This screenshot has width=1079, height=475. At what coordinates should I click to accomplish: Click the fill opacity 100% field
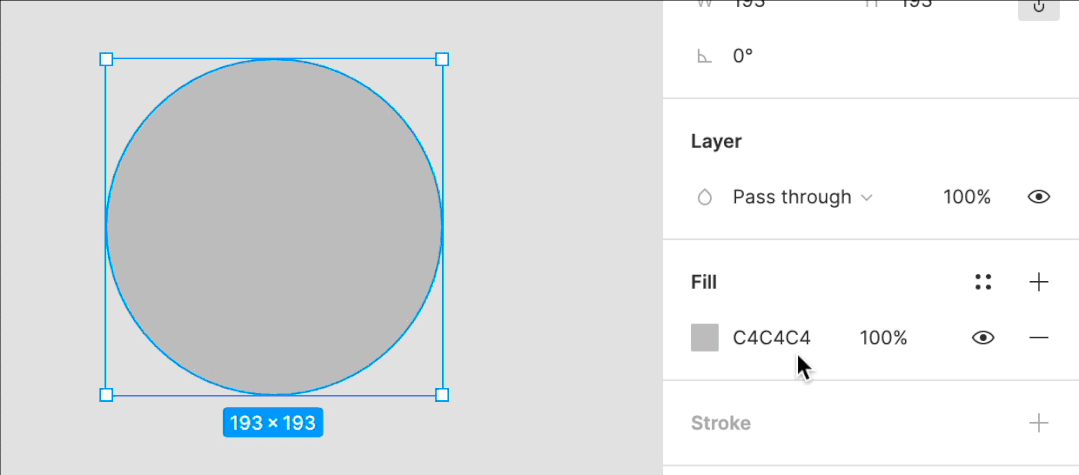click(883, 338)
